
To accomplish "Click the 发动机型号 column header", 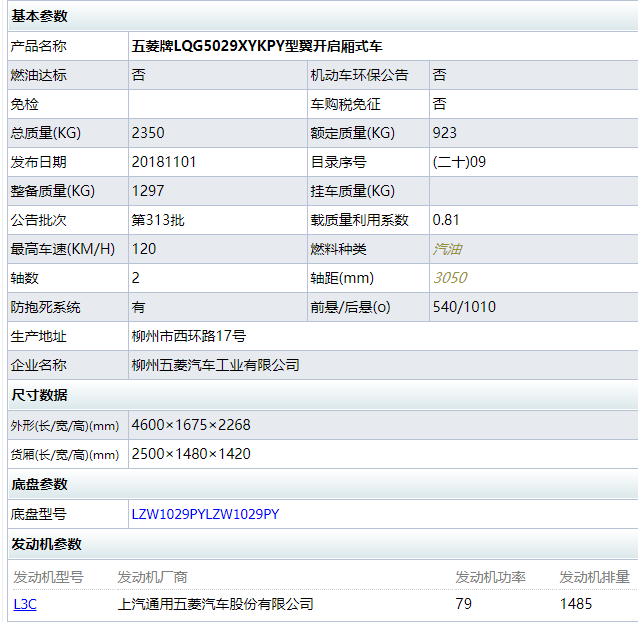I will tap(48, 577).
